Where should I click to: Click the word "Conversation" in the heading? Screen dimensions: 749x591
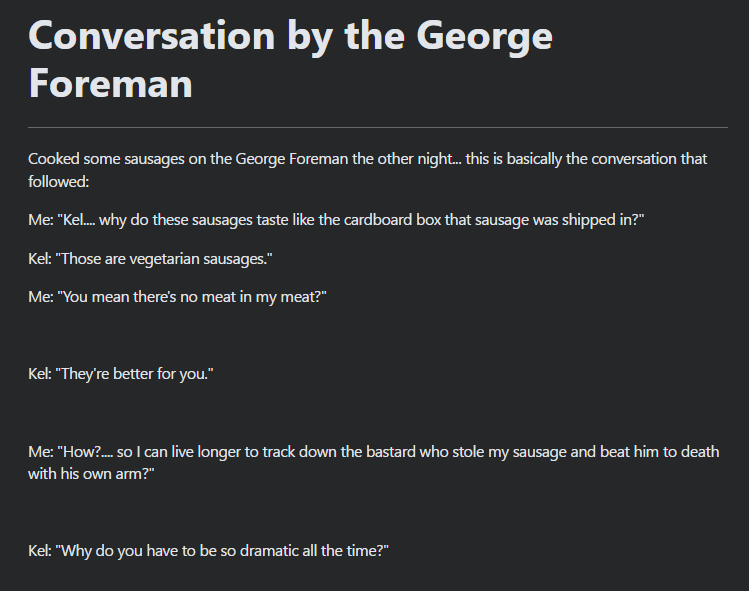[152, 36]
